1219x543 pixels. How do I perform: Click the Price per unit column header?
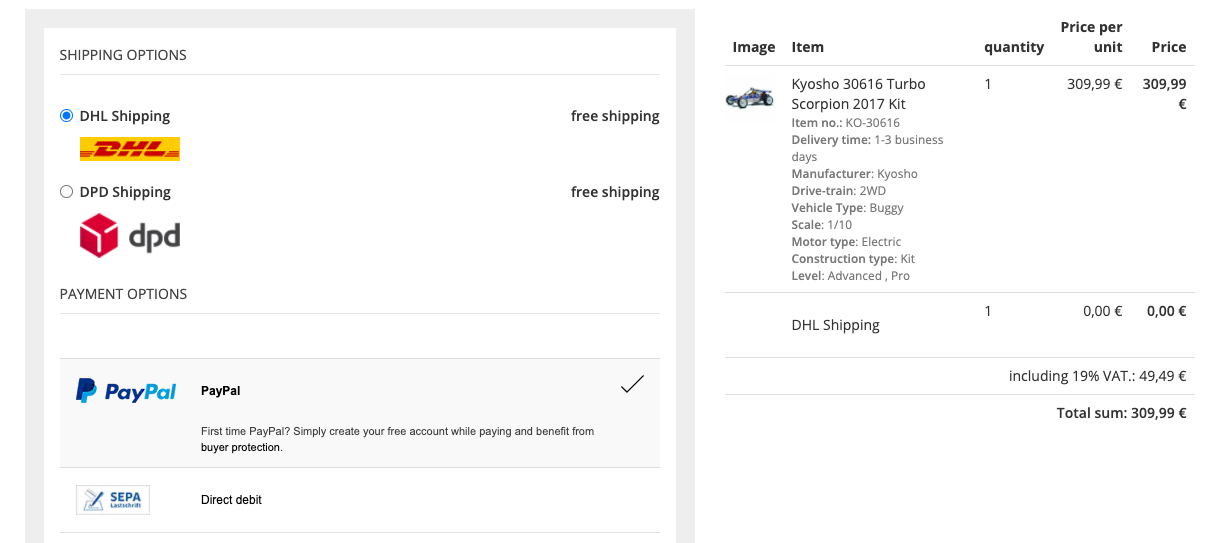click(1091, 37)
